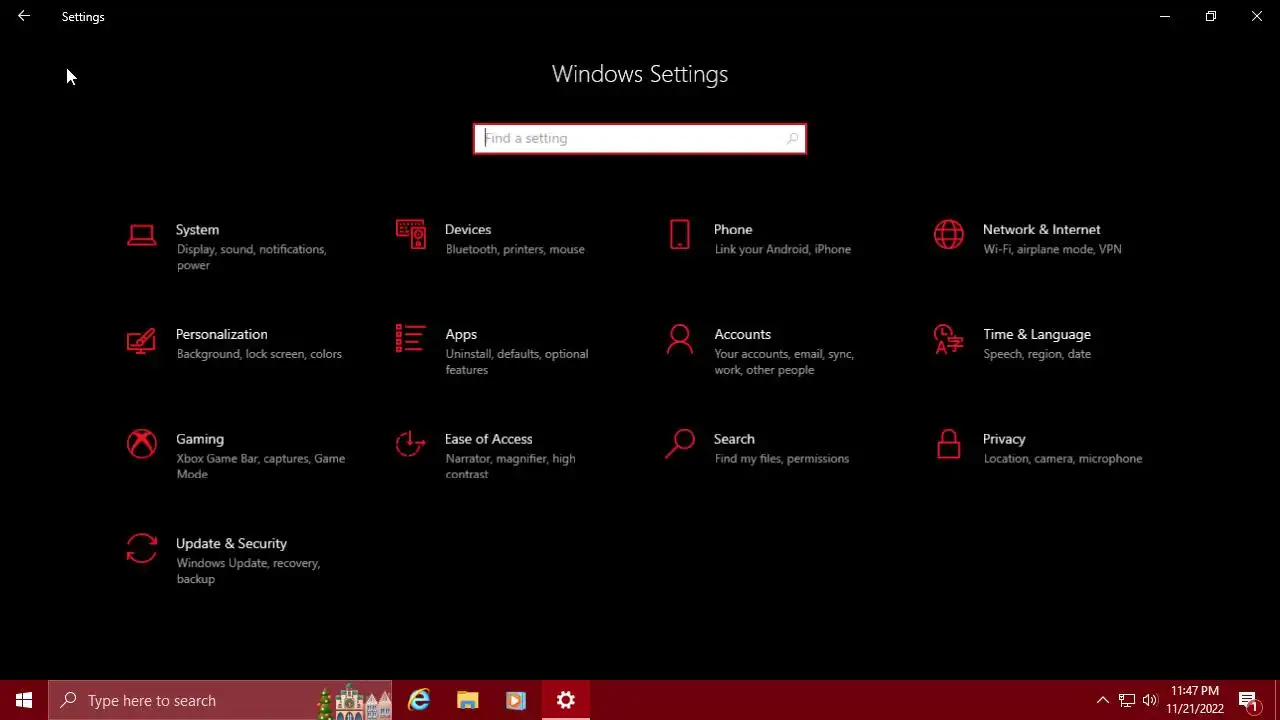Open the Search magnifier category icon
The height and width of the screenshot is (720, 1280).
pos(680,444)
